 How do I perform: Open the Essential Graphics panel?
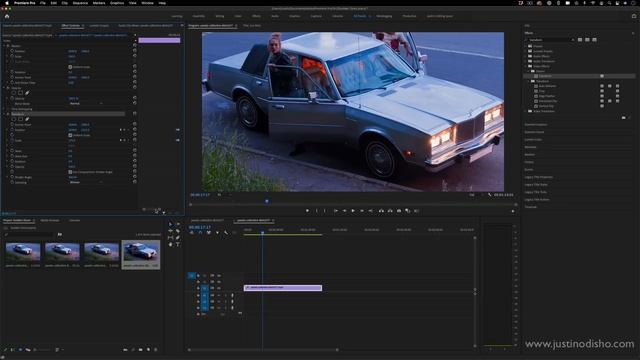[x=536, y=124]
